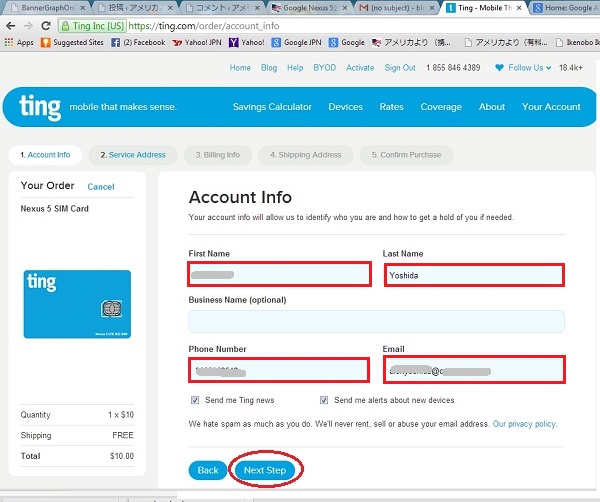This screenshot has height=502, width=600.
Task: Click the Home link at top
Action: coord(240,68)
